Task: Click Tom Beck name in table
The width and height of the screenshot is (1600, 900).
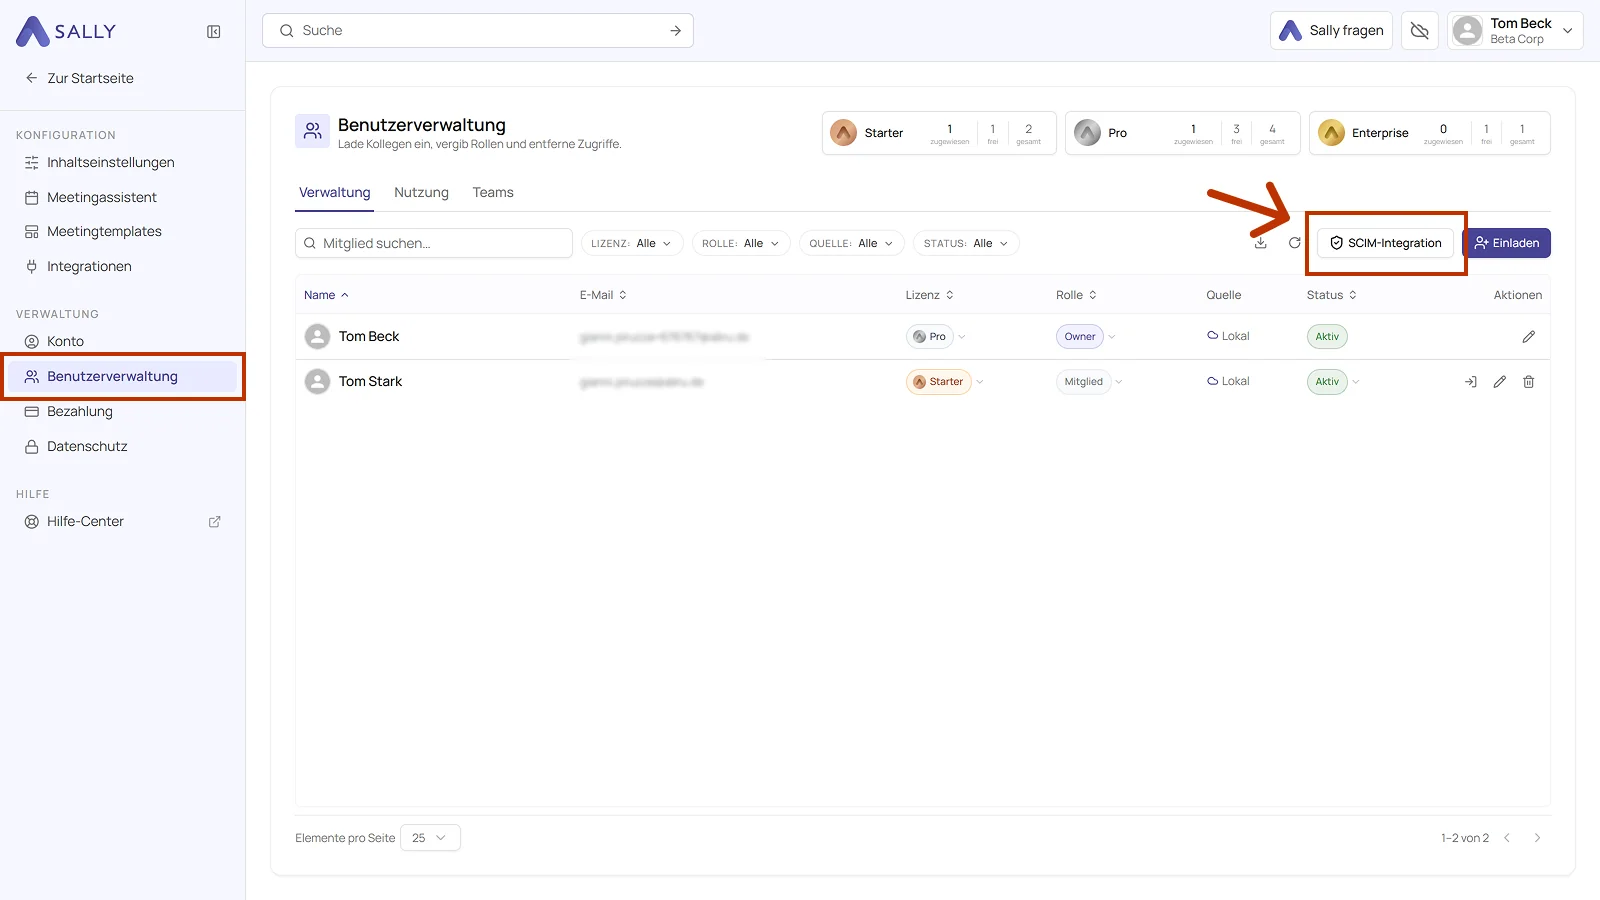Action: pyautogui.click(x=369, y=337)
